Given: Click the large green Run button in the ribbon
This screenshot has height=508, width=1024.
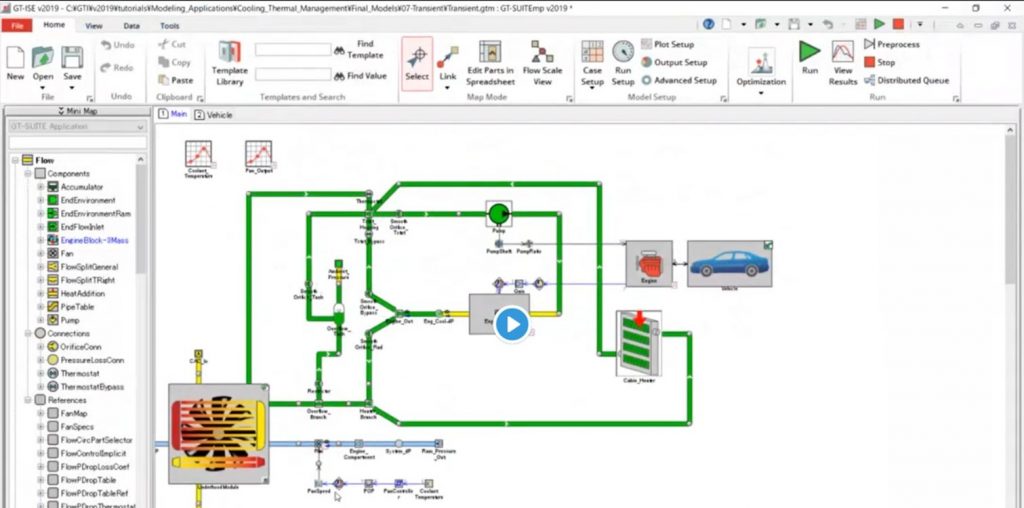Looking at the screenshot, I should pos(810,57).
